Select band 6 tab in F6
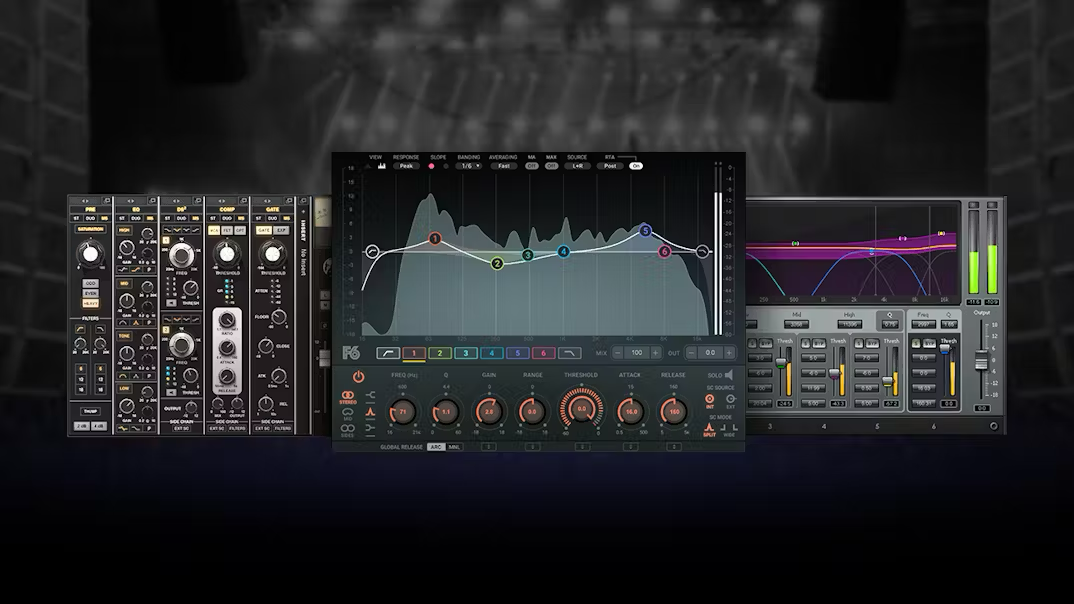Image resolution: width=1074 pixels, height=604 pixels. click(x=543, y=353)
